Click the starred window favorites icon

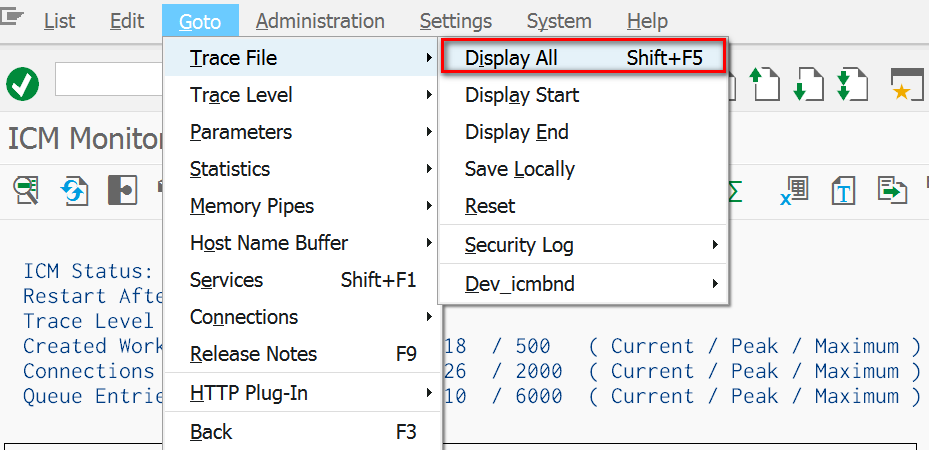[907, 84]
